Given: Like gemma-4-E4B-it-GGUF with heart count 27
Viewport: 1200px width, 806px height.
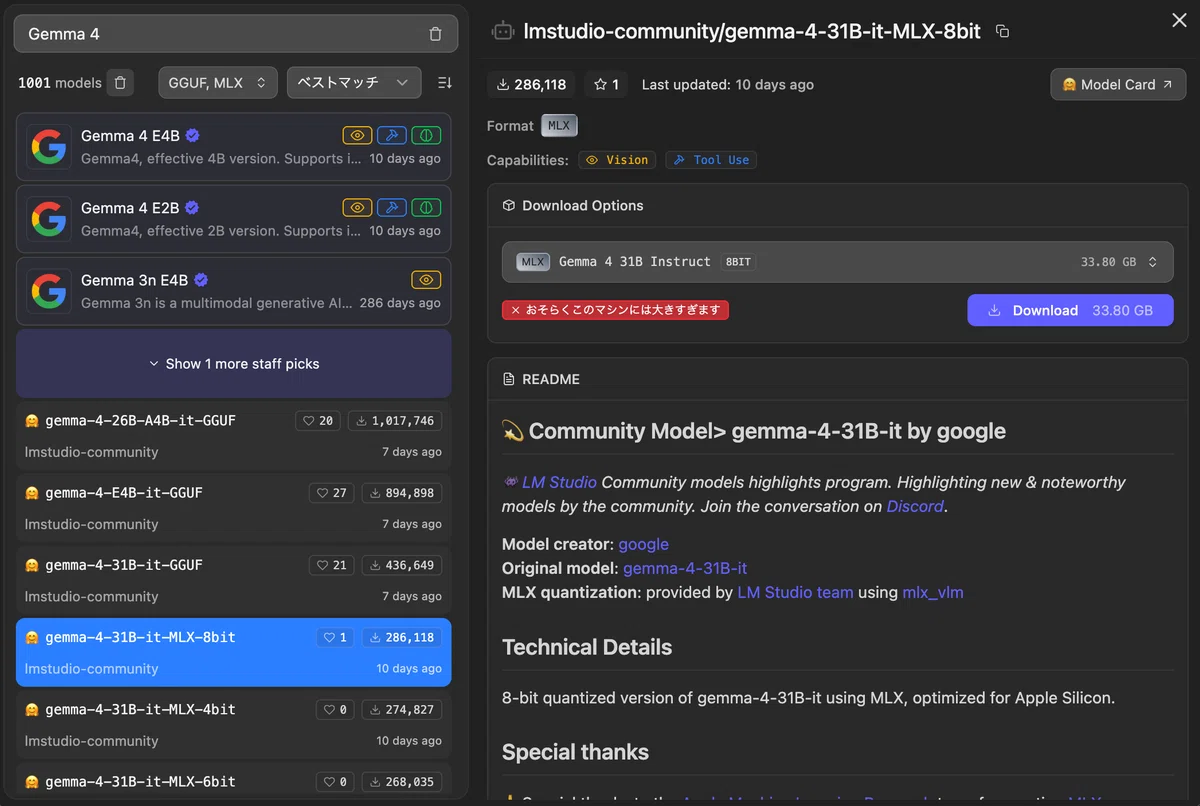Looking at the screenshot, I should tap(332, 493).
